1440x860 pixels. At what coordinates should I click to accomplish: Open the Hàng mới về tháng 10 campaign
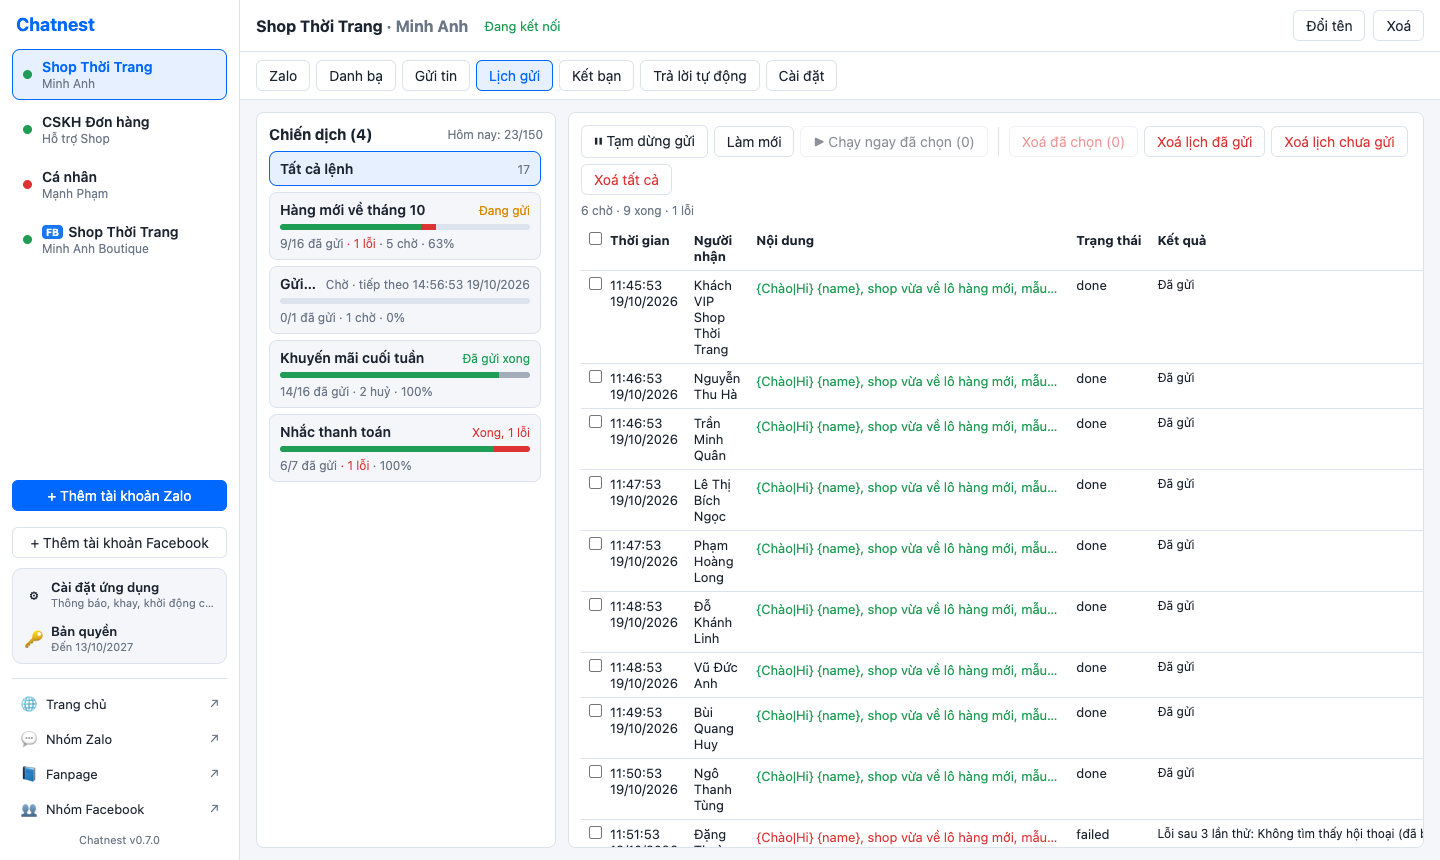(405, 226)
